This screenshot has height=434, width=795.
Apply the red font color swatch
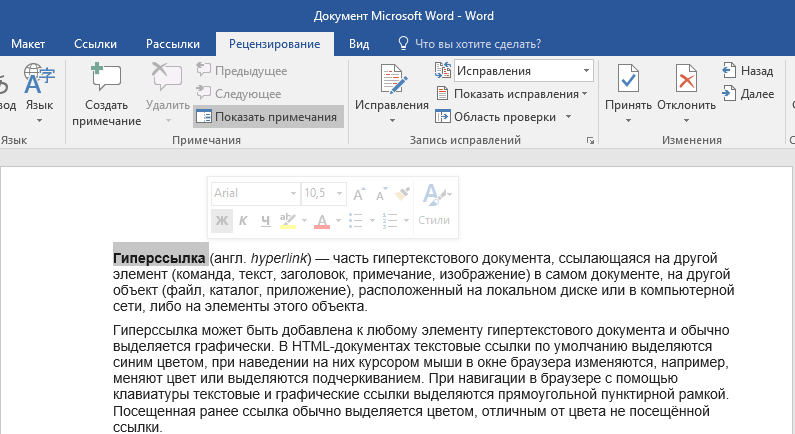tap(322, 220)
